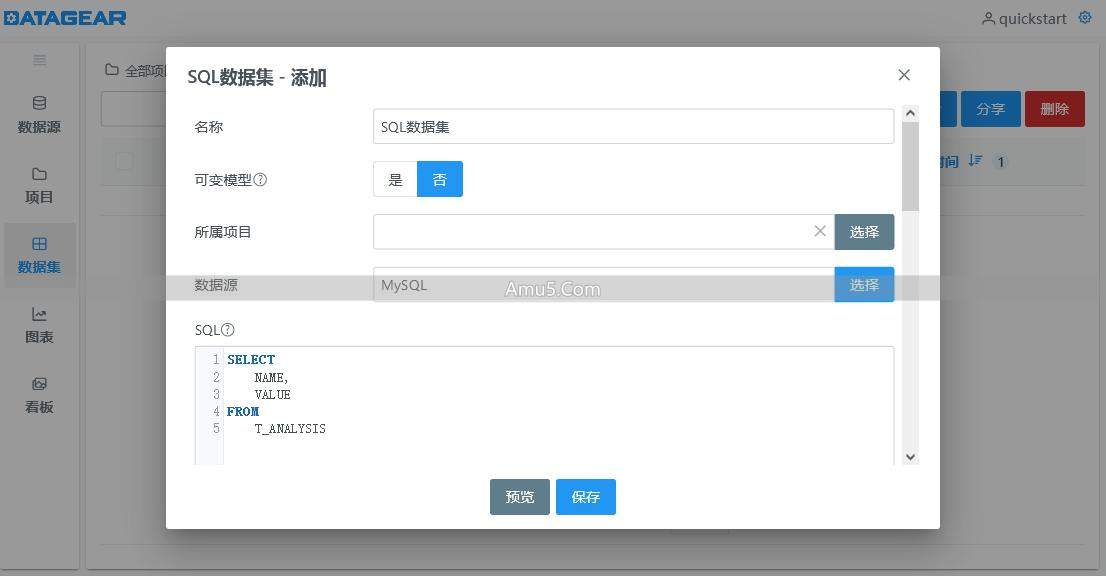The image size is (1106, 576).
Task: Open the settings gear in the top bar
Action: click(1084, 17)
